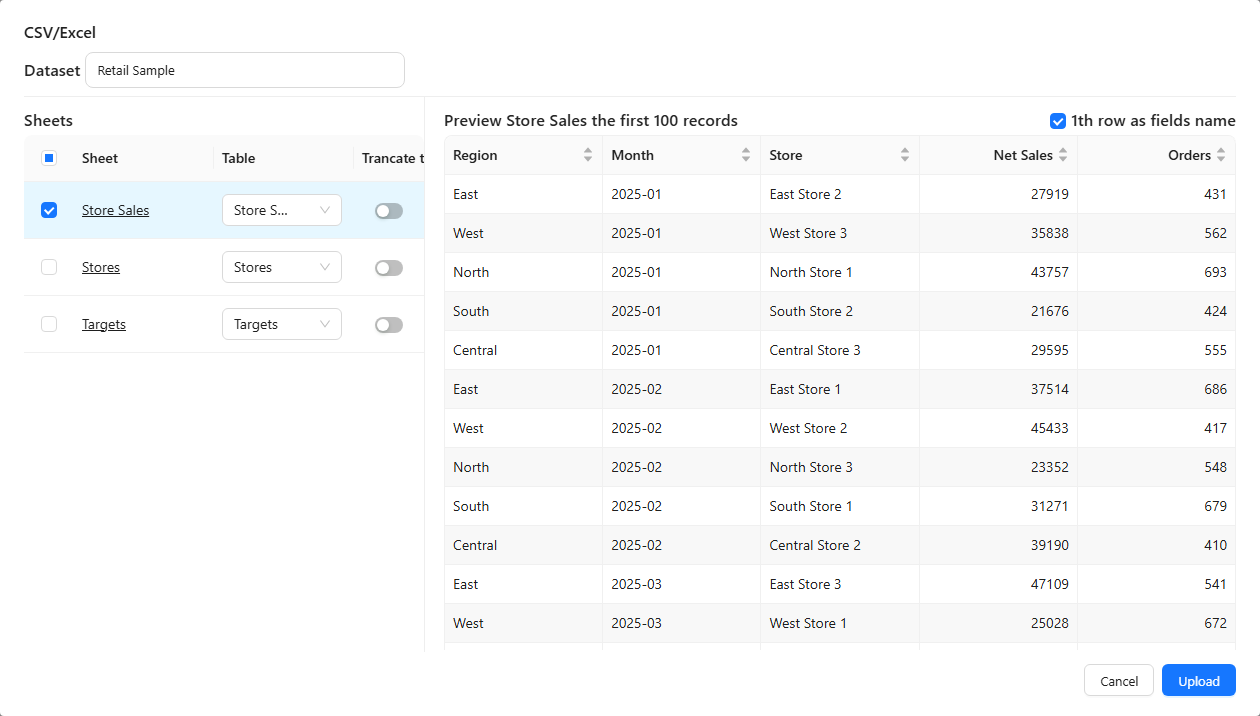The height and width of the screenshot is (716, 1260).
Task: Toggle the select-all sheets checkbox in header
Action: 49,158
